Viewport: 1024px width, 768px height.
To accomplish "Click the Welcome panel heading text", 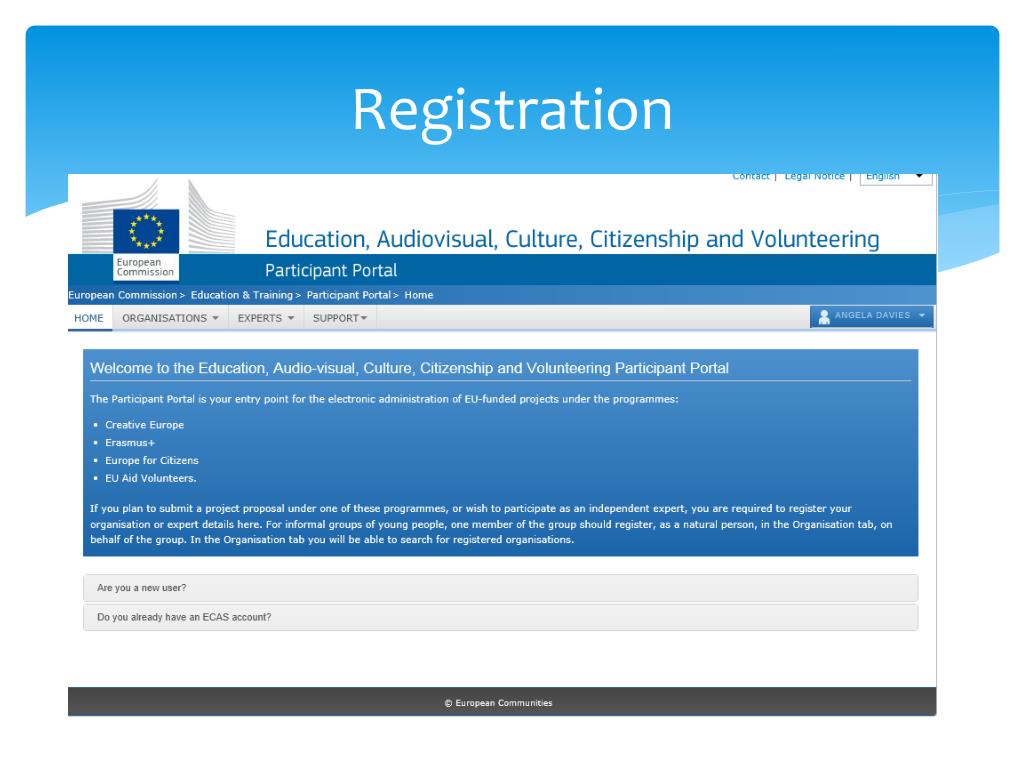I will [x=409, y=368].
